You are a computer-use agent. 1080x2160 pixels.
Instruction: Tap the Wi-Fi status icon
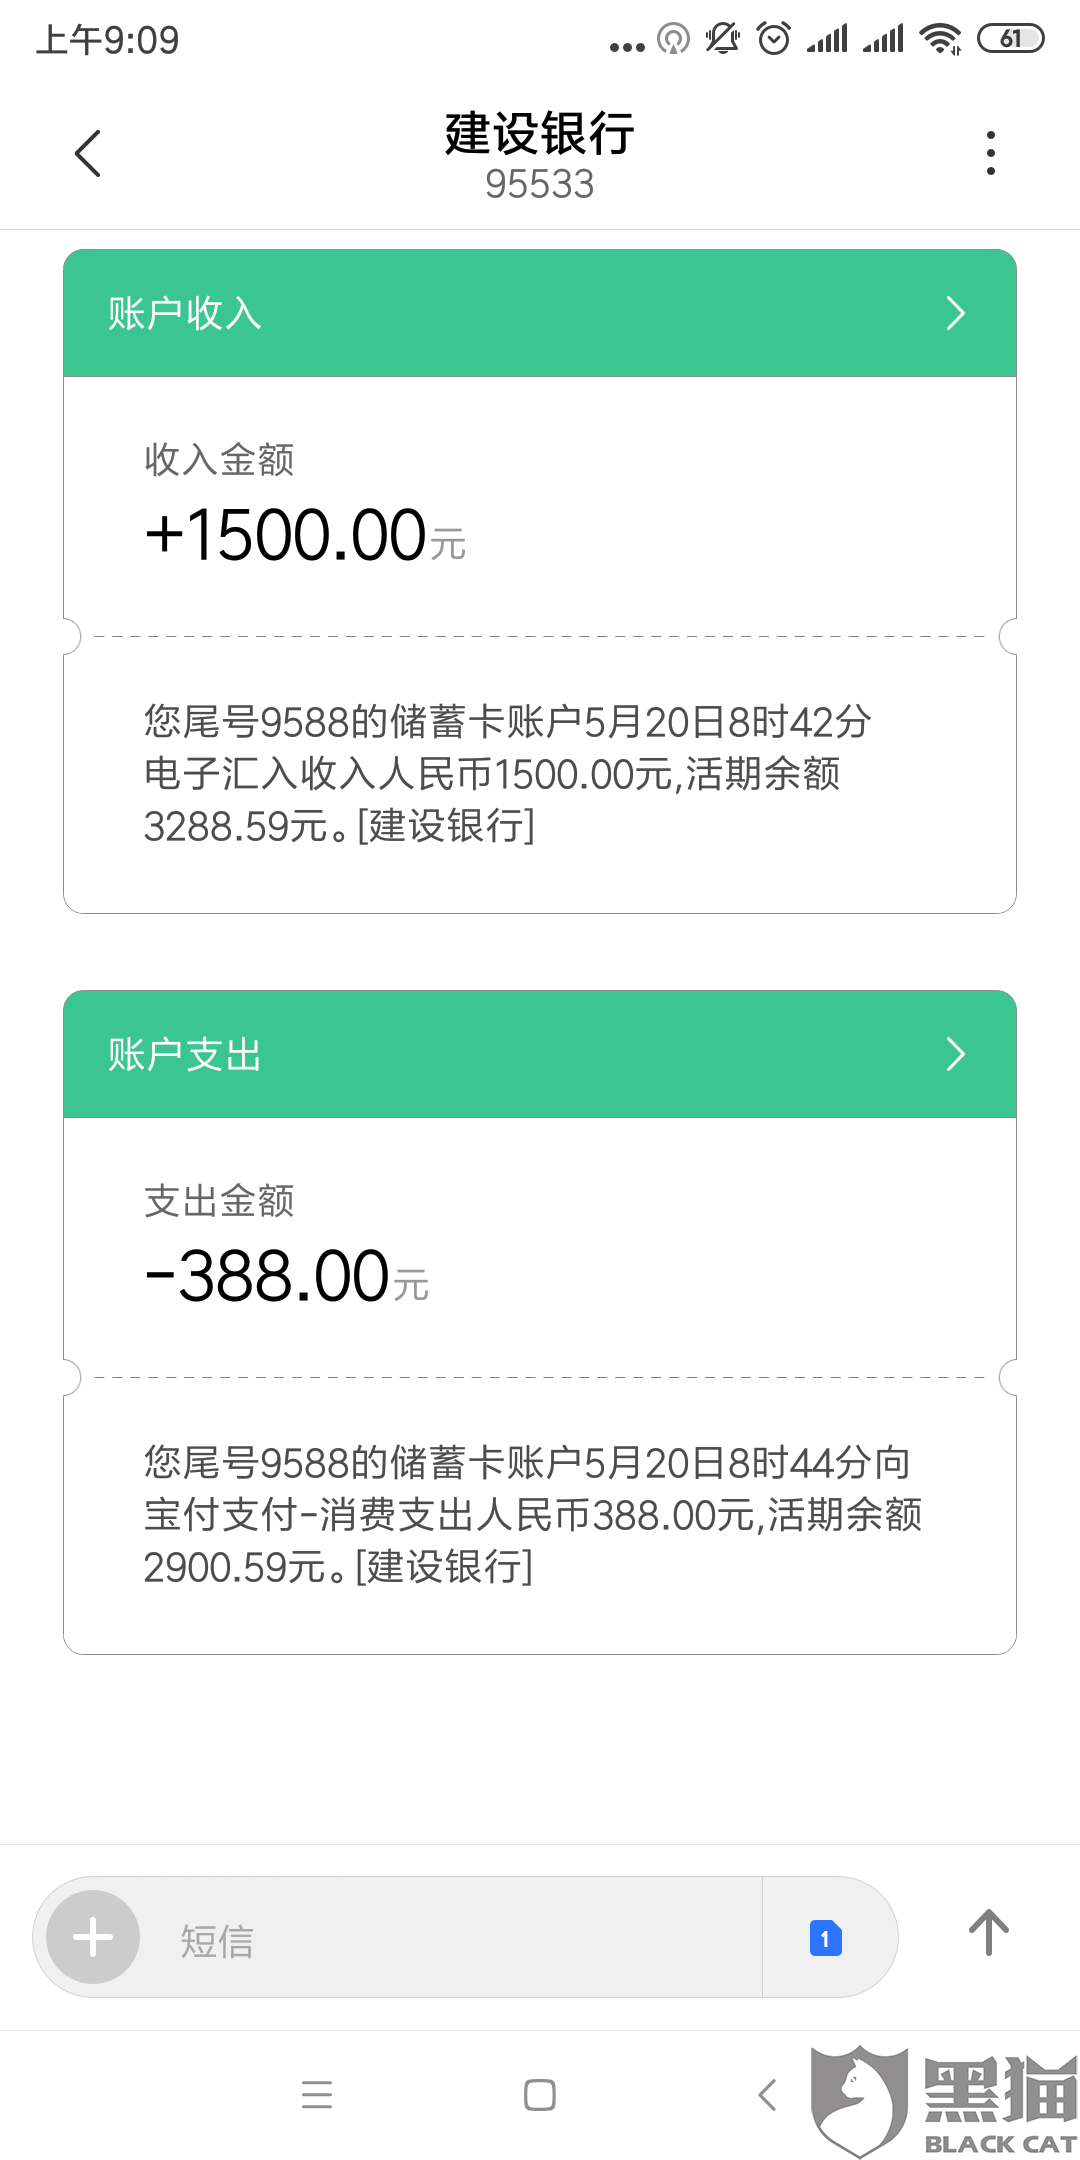click(940, 39)
